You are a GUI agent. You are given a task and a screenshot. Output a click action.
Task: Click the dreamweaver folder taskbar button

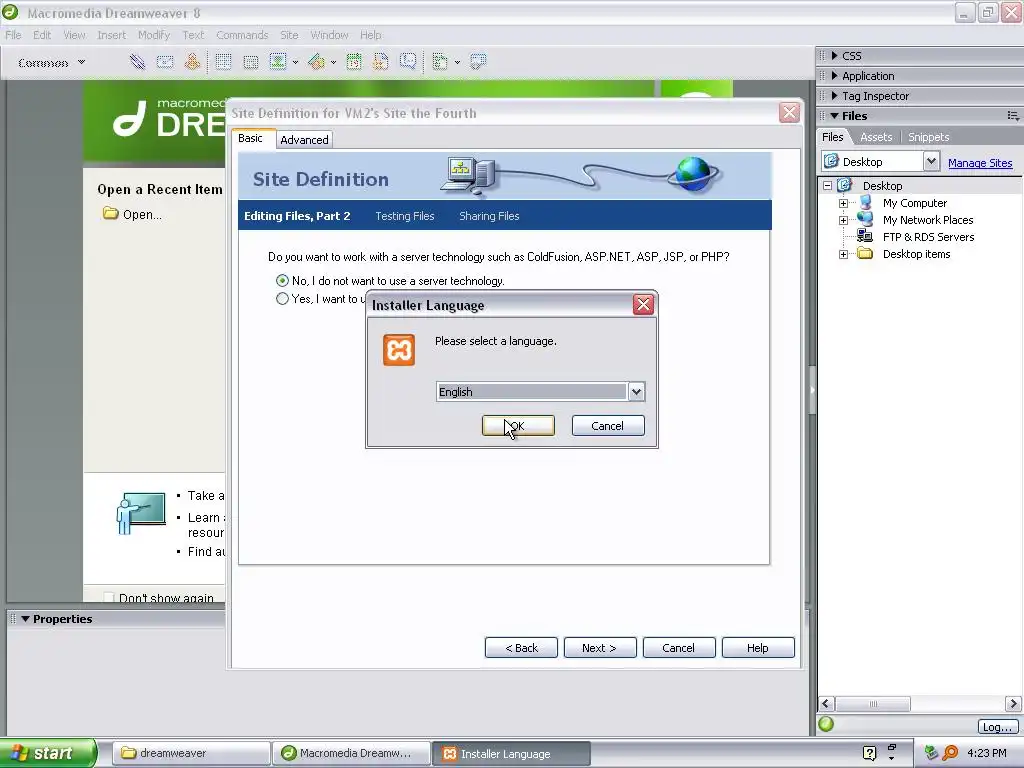click(191, 753)
